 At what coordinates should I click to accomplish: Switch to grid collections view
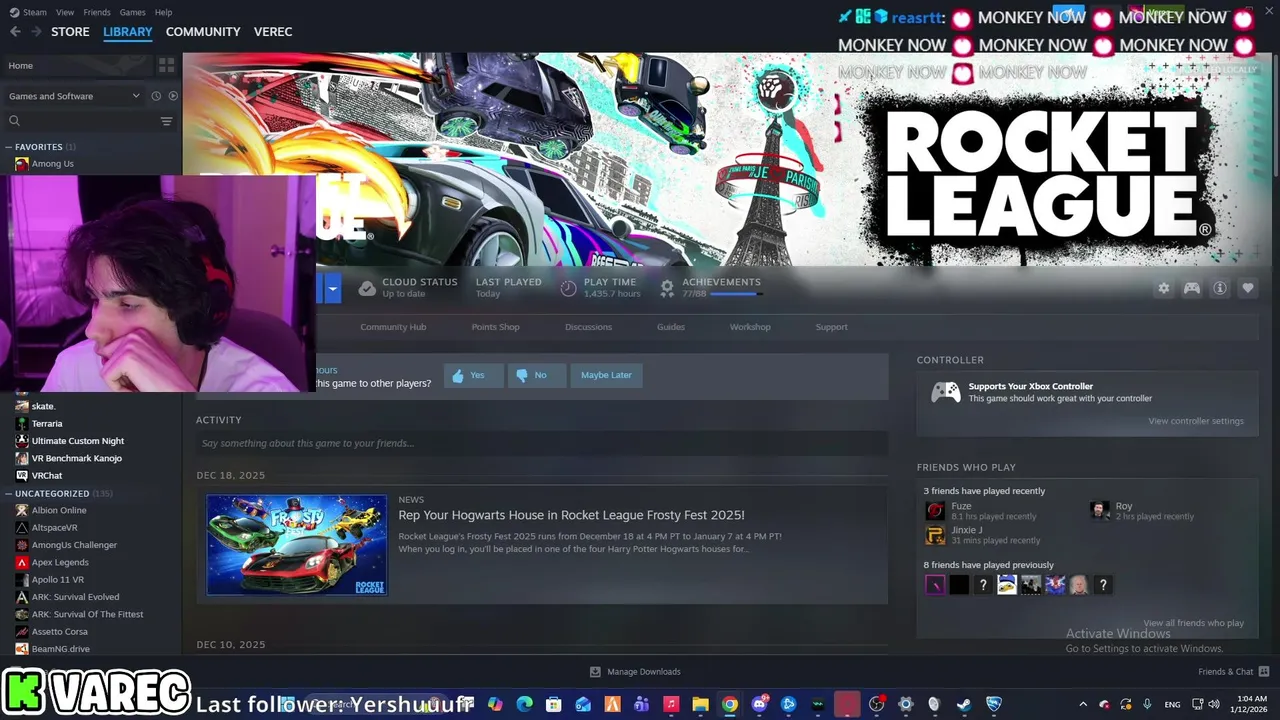pyautogui.click(x=166, y=65)
